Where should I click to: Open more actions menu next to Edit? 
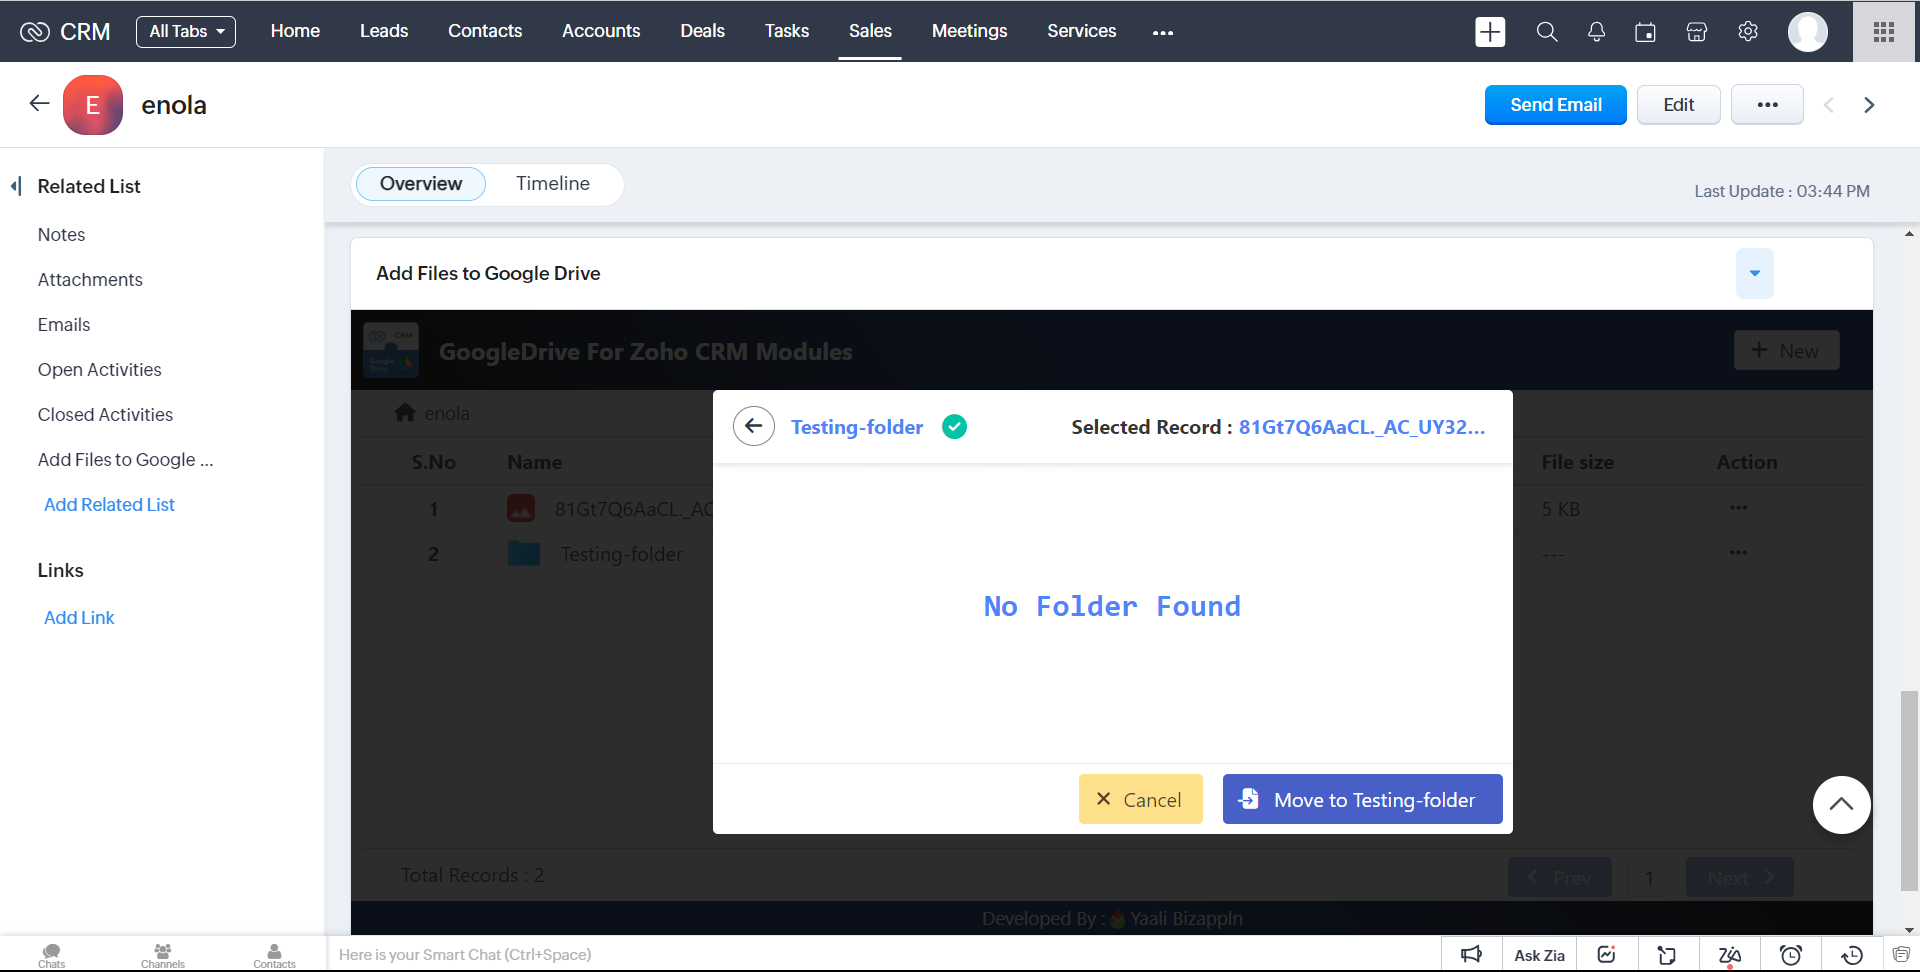pyautogui.click(x=1767, y=105)
